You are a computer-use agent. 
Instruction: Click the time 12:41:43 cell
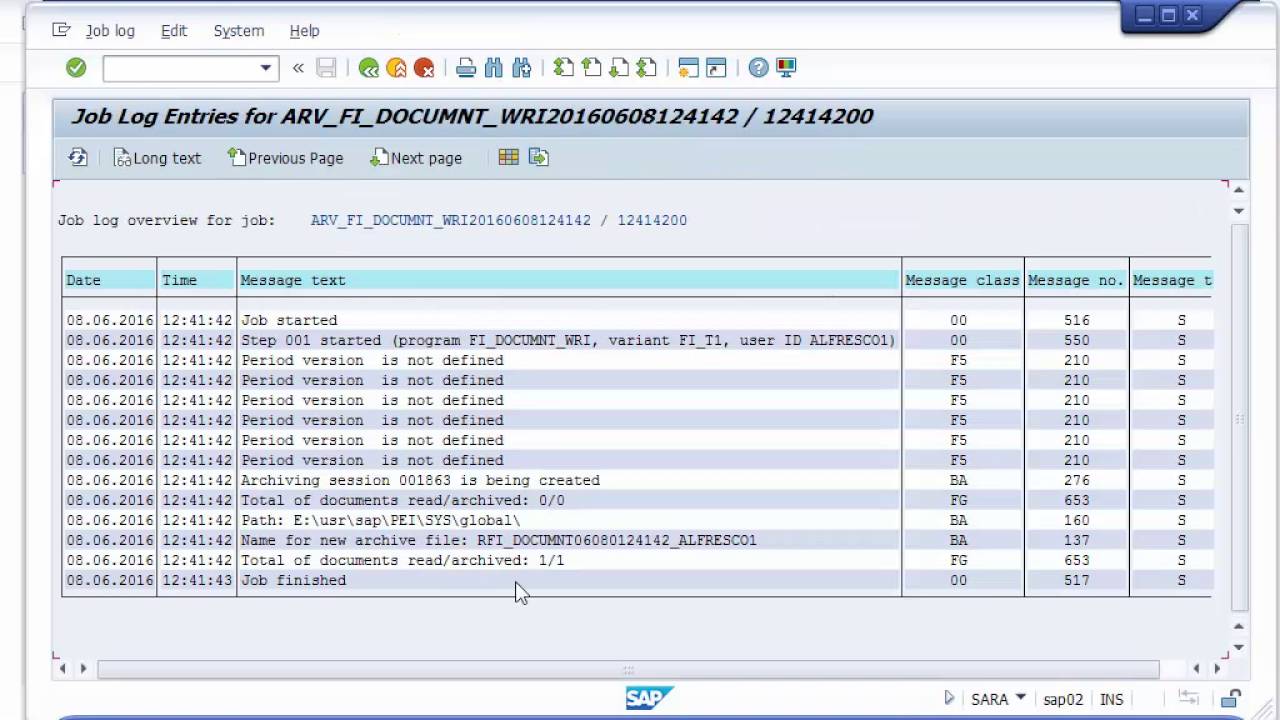pos(196,580)
